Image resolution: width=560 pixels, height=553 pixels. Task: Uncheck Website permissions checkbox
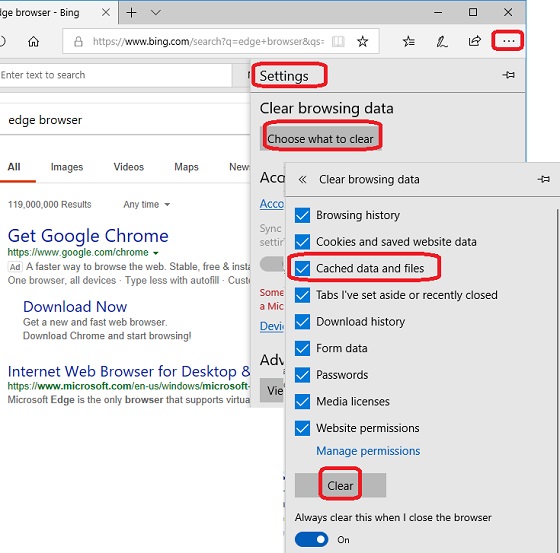(302, 428)
